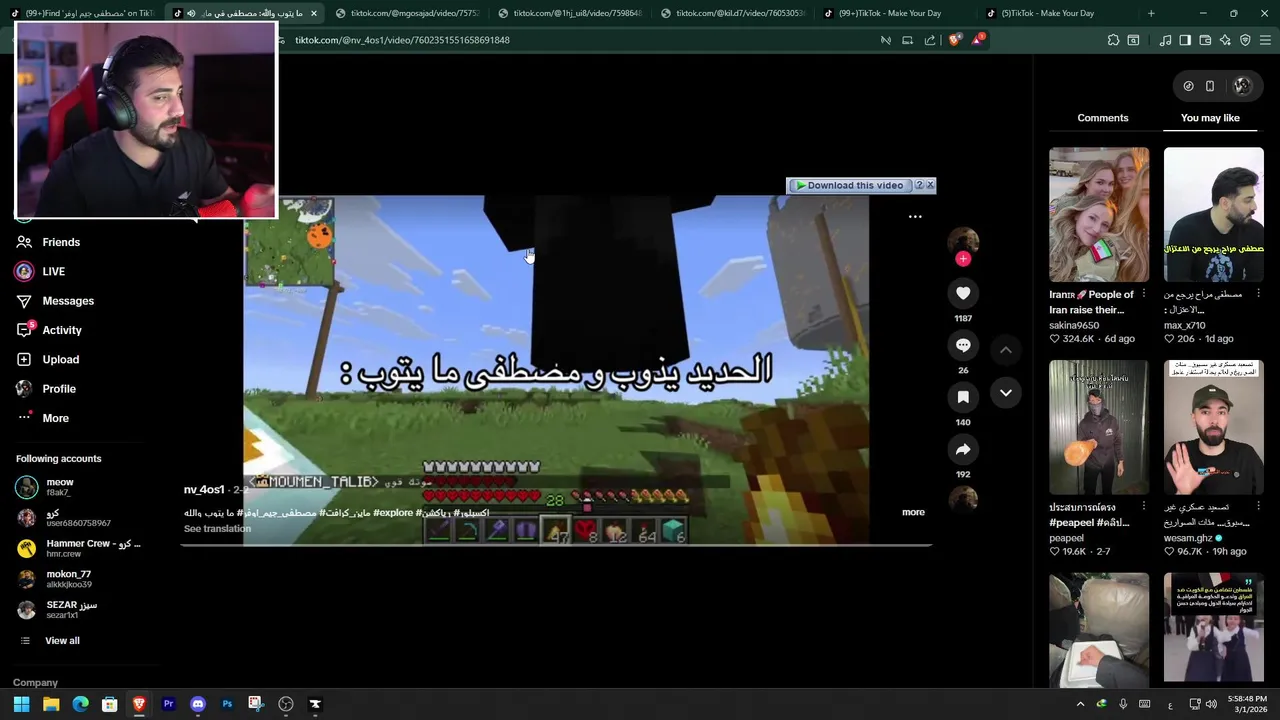The image size is (1280, 720).
Task: Close the Download this video overlay bar
Action: 930,185
